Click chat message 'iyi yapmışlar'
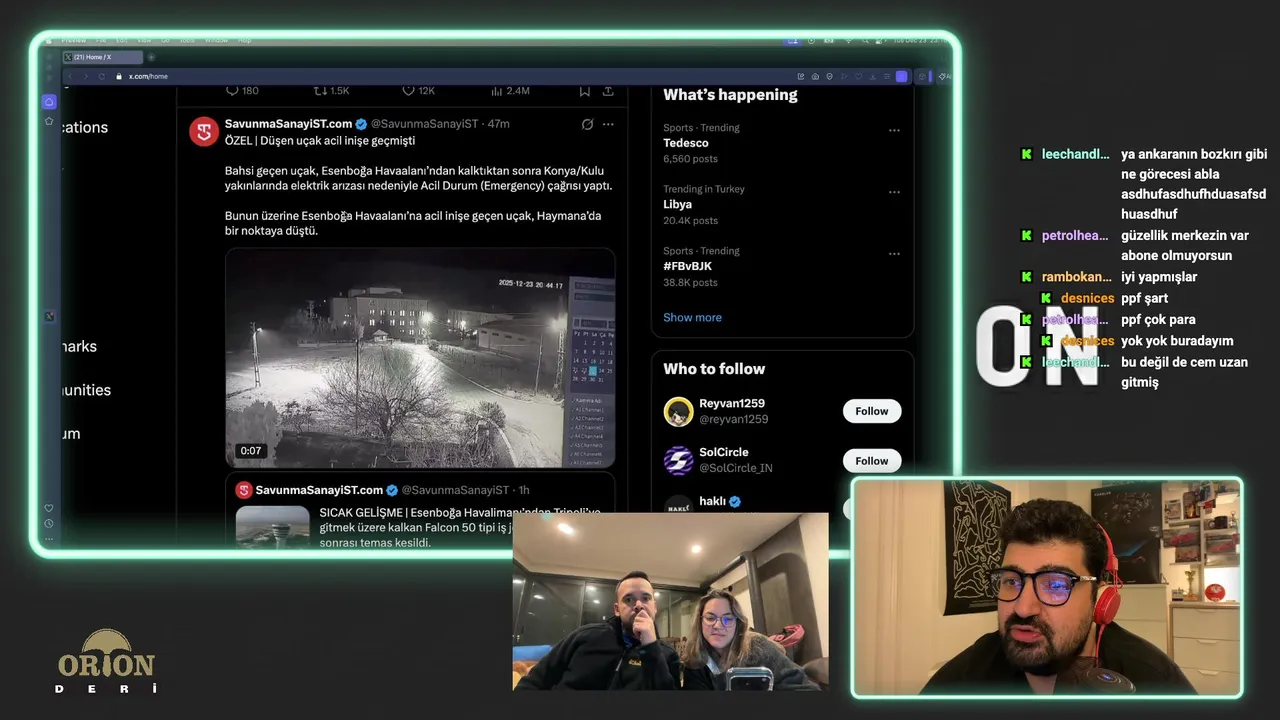 click(1159, 277)
